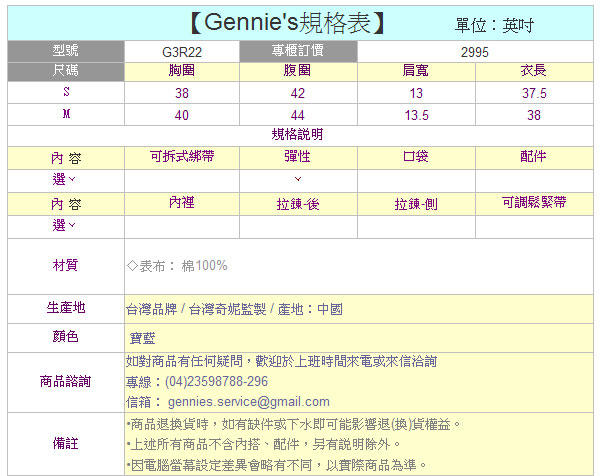Click the length value 37.5

coord(534,93)
